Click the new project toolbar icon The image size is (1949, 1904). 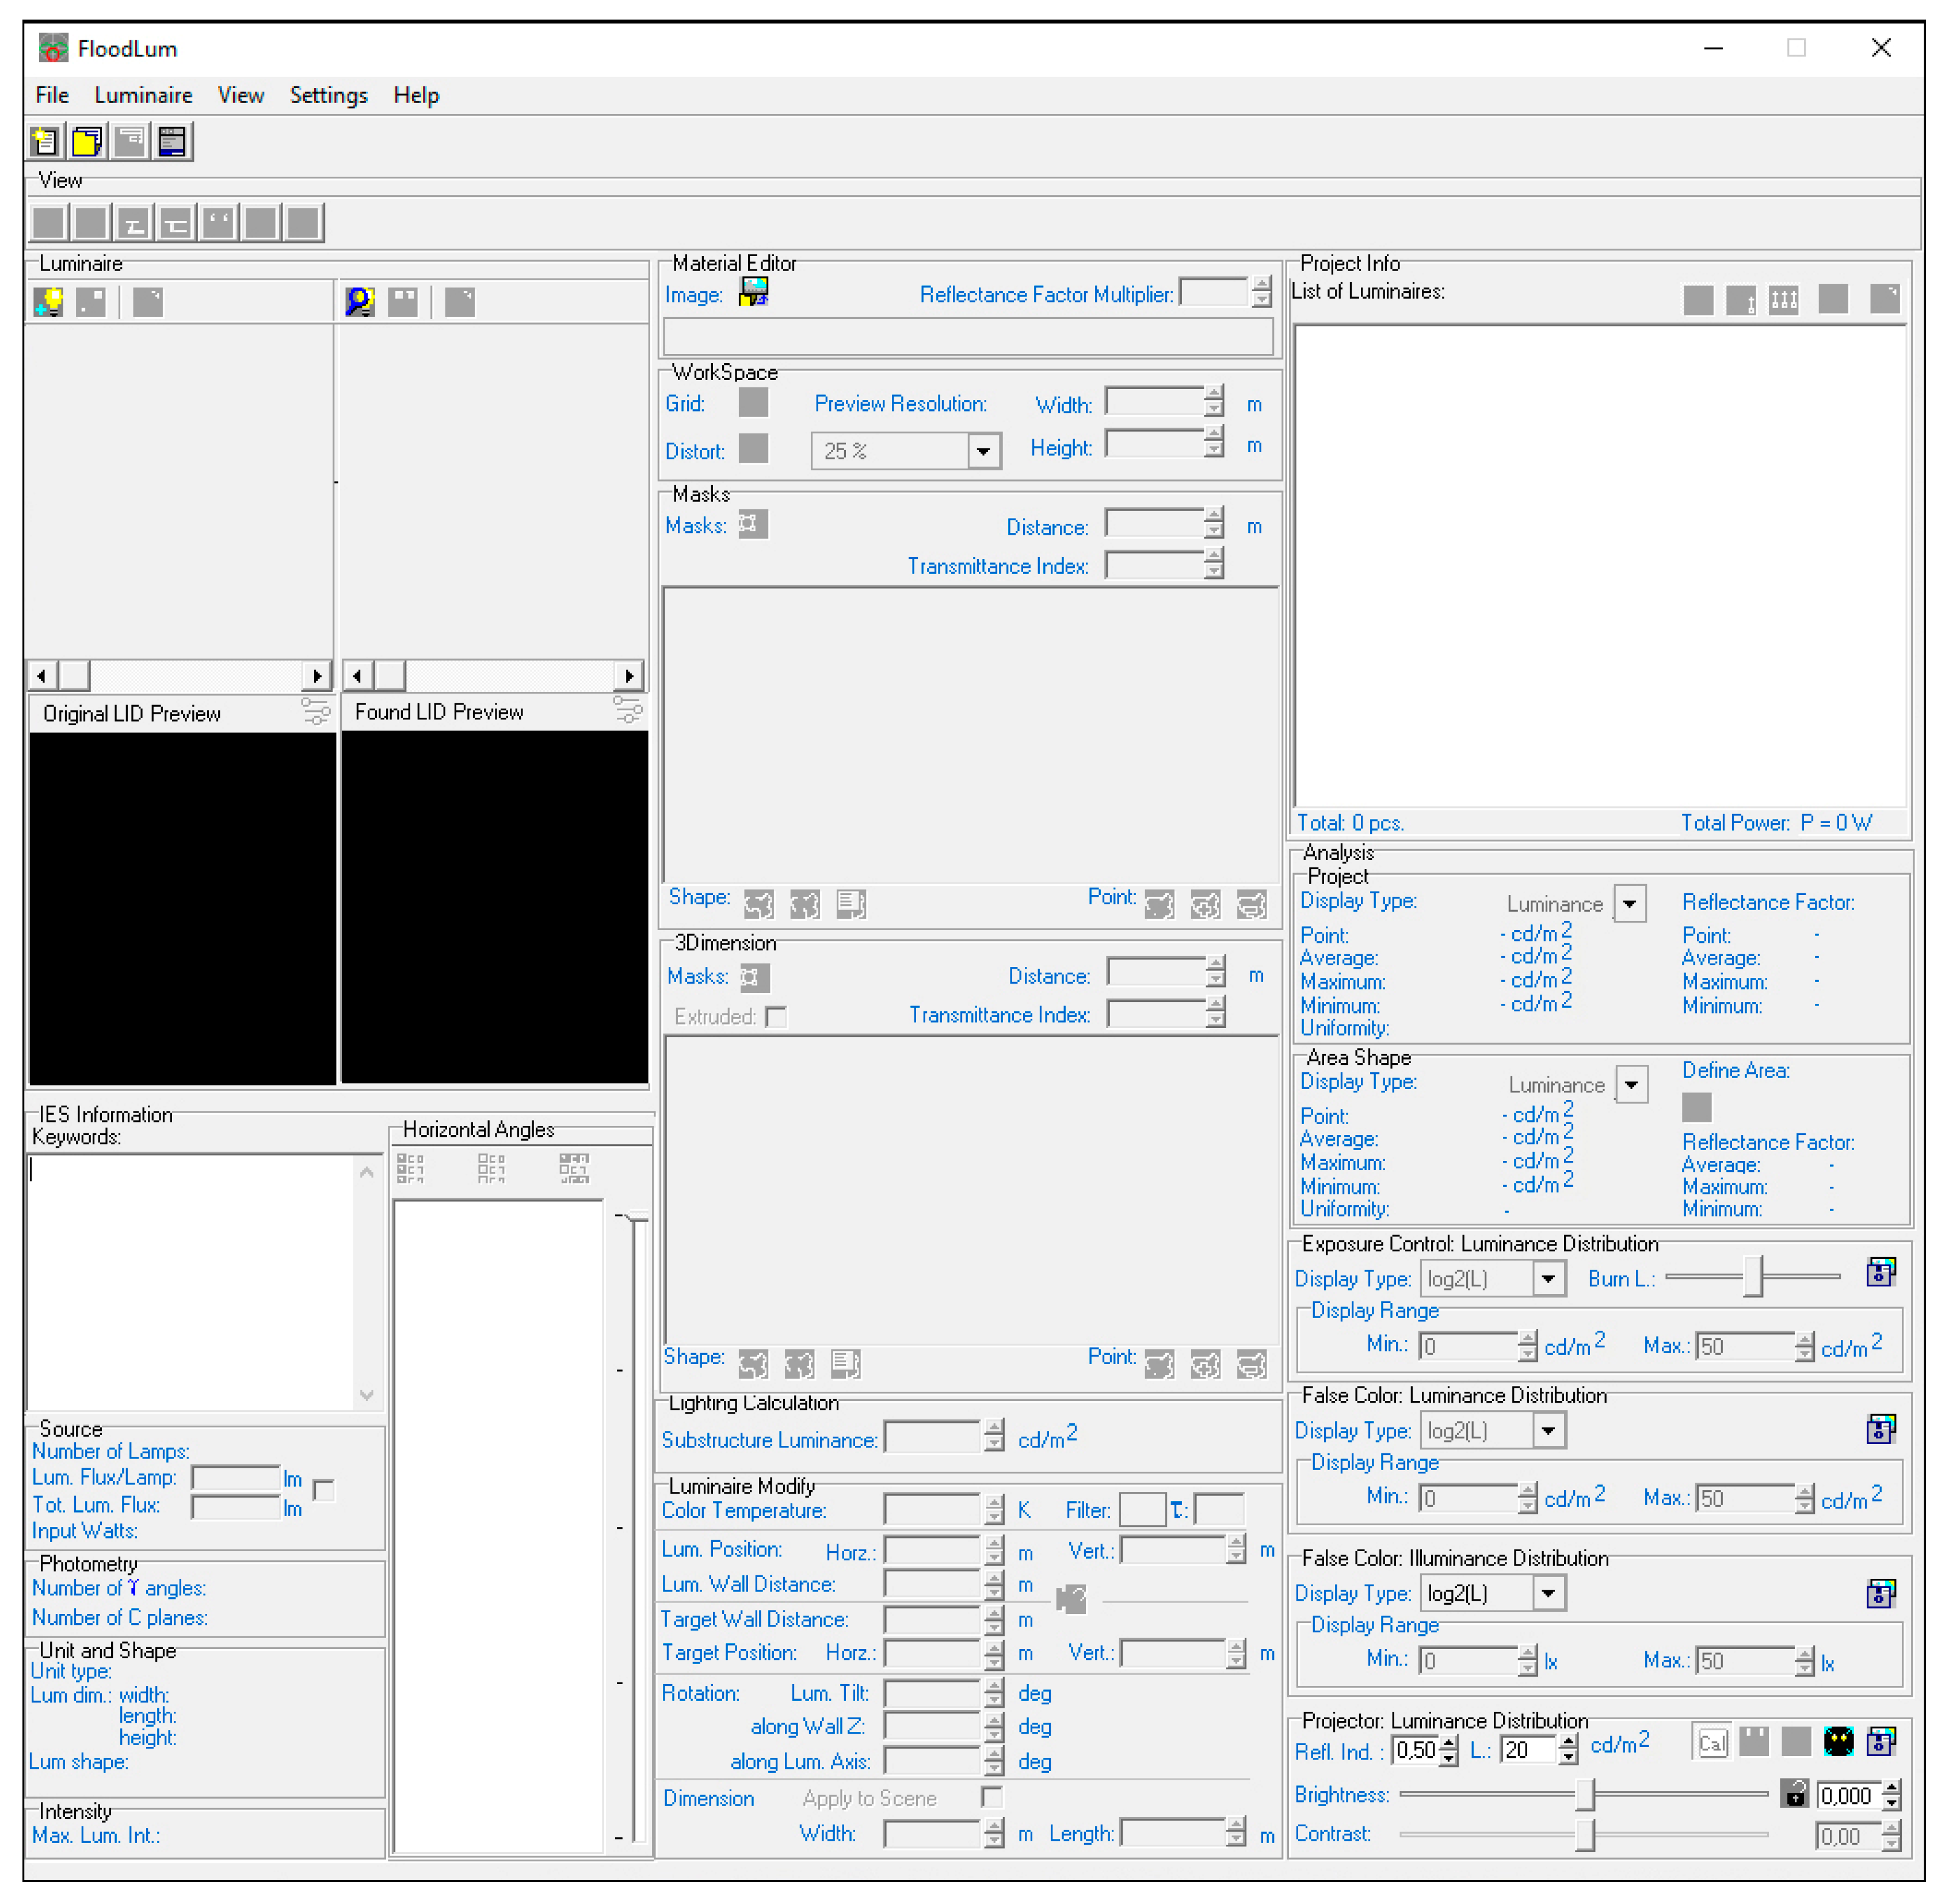pyautogui.click(x=45, y=141)
